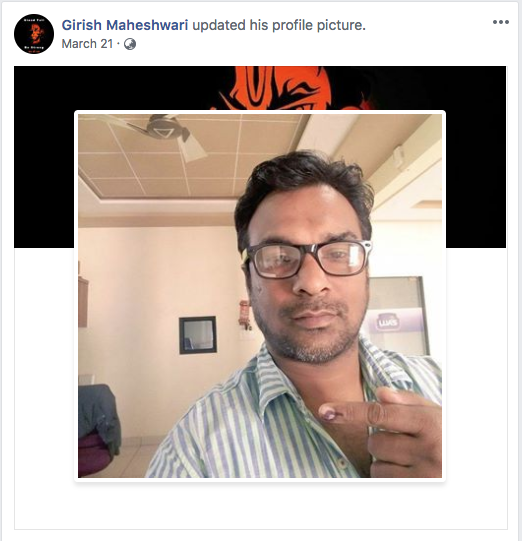View the enlarged new profile picture
Image resolution: width=522 pixels, height=541 pixels.
[260, 296]
